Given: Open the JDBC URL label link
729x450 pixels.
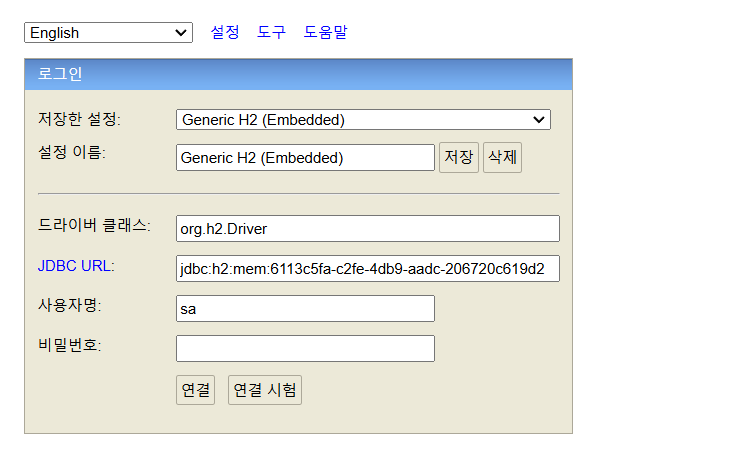Looking at the screenshot, I should click(x=74, y=266).
